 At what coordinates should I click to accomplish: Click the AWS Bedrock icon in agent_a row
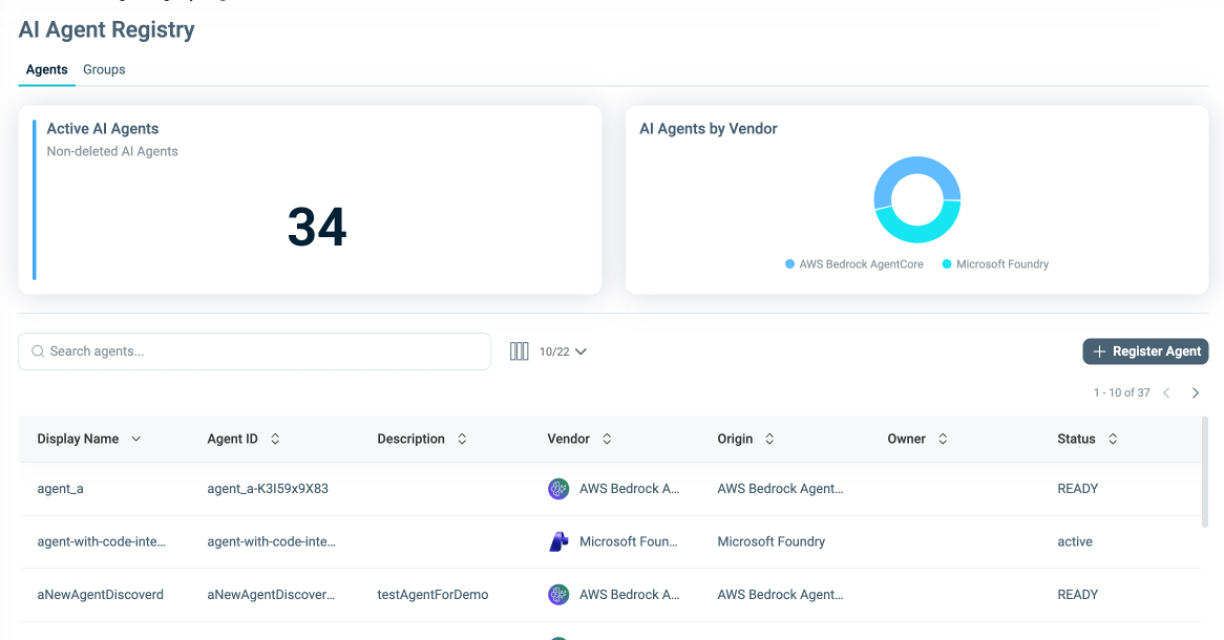(x=559, y=489)
